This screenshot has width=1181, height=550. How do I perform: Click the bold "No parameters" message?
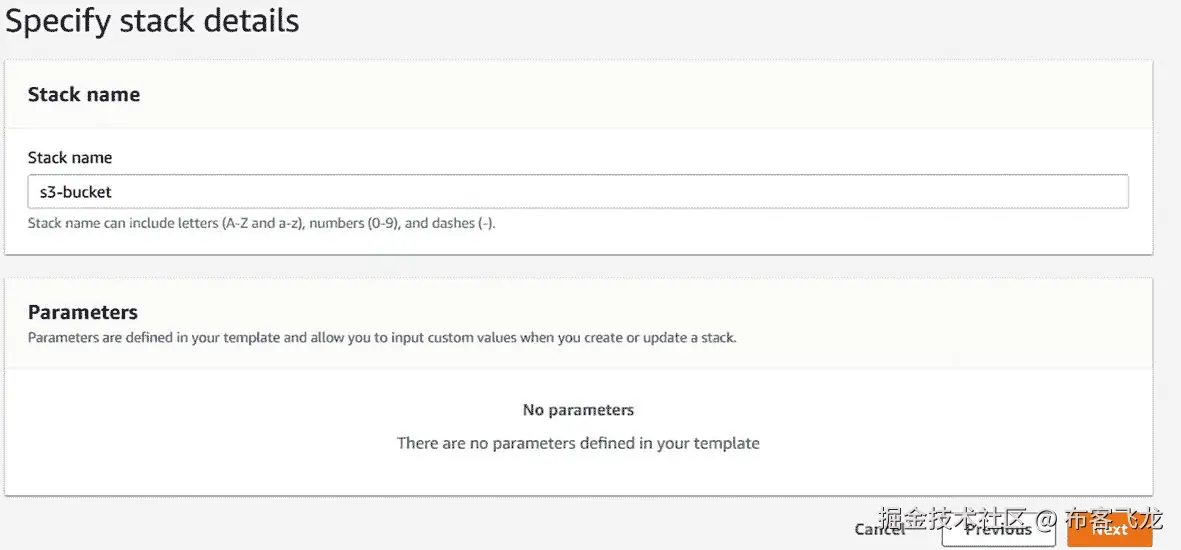578,410
